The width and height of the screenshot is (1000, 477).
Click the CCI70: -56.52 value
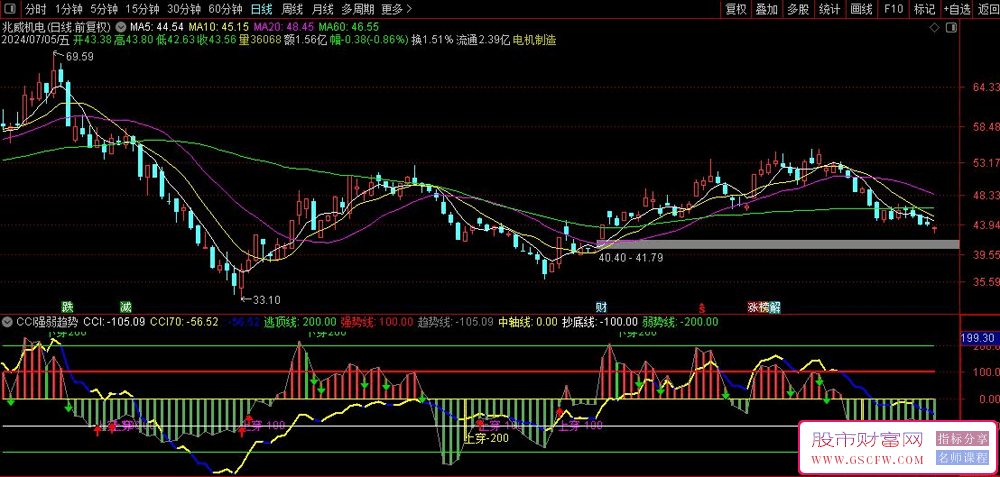(x=184, y=321)
